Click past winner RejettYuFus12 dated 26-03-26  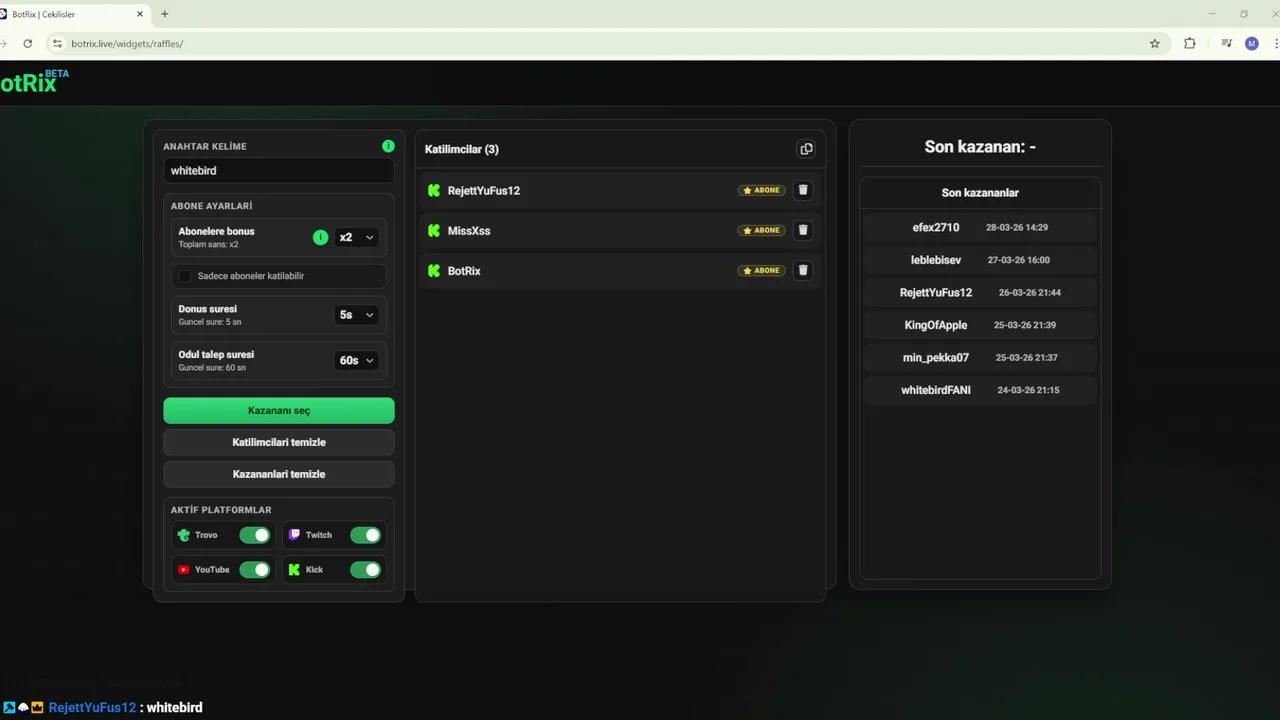coord(936,292)
